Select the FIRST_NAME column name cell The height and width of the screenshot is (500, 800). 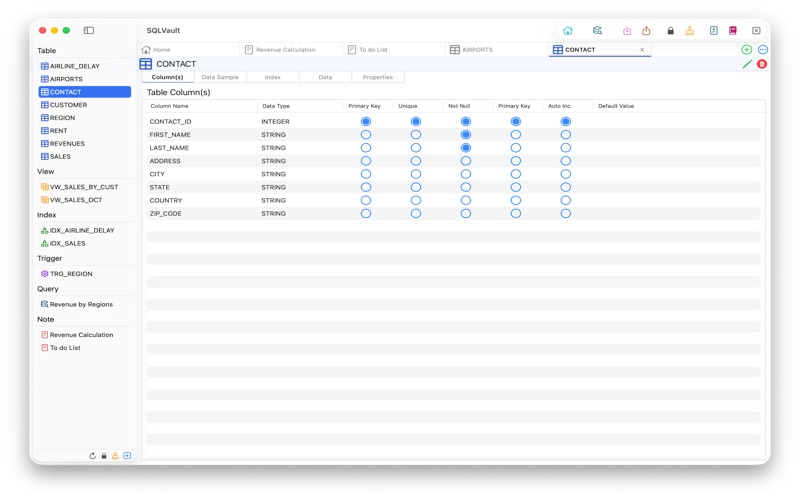[170, 135]
